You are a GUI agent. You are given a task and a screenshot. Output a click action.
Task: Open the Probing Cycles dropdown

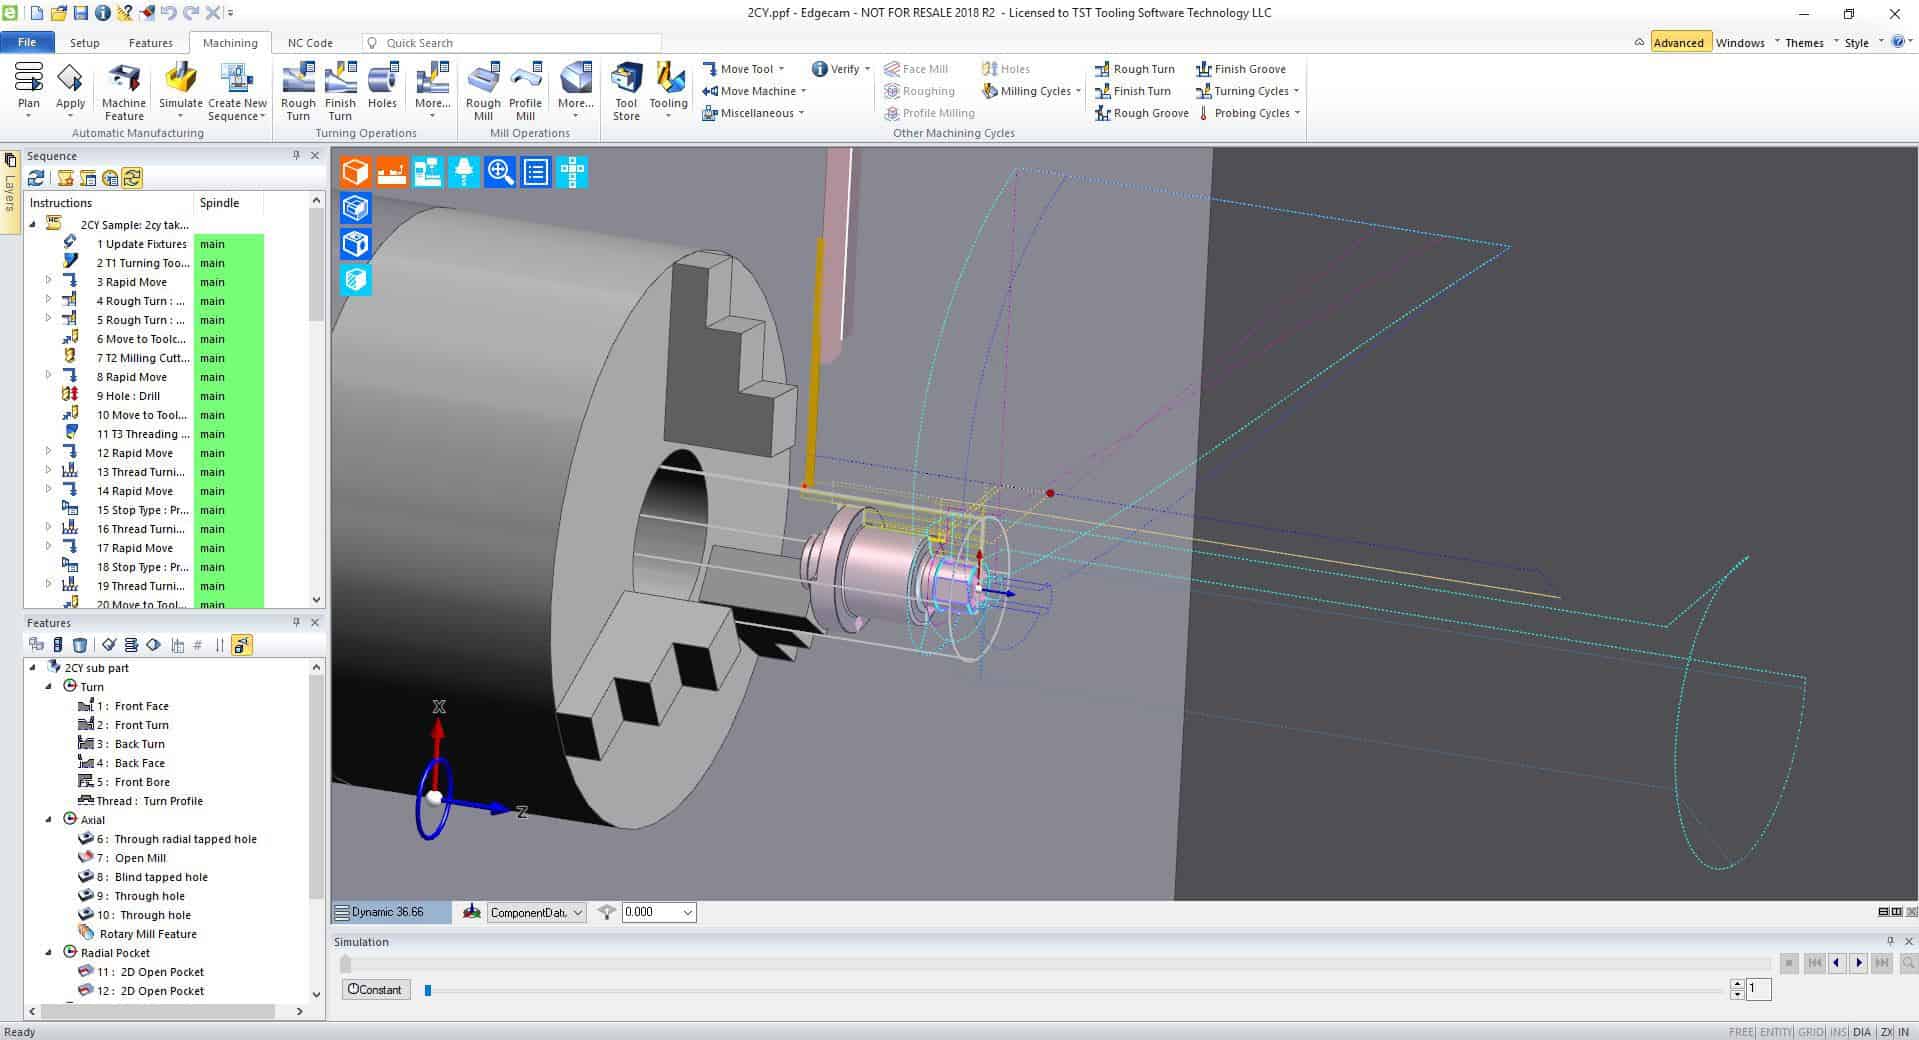(1247, 113)
